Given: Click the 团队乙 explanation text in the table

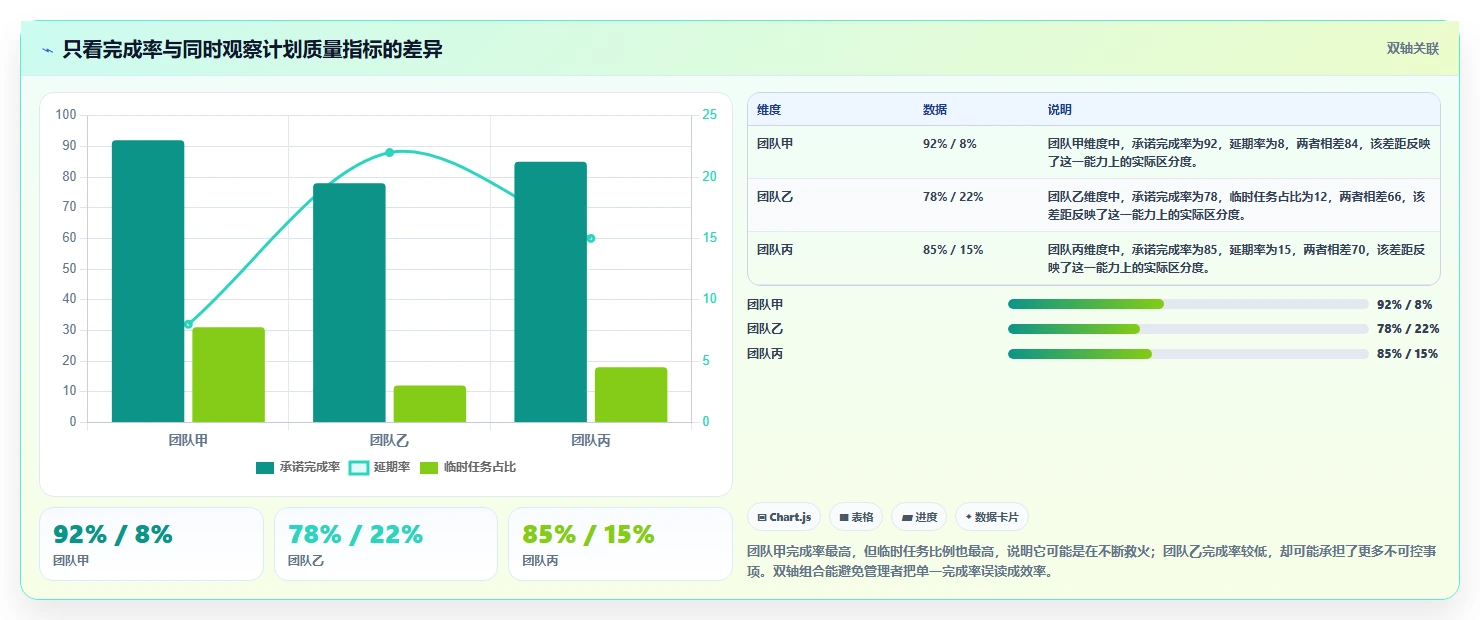Looking at the screenshot, I should coord(1236,205).
